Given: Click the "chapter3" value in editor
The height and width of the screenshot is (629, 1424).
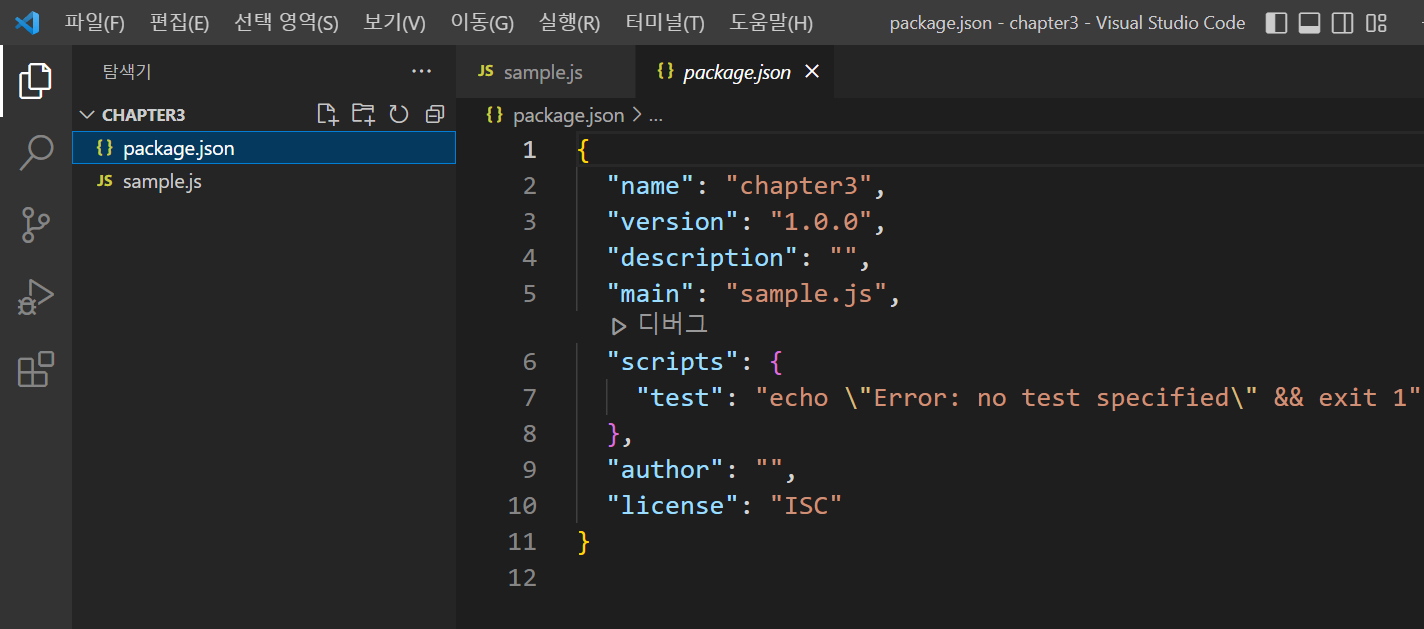Looking at the screenshot, I should 799,186.
